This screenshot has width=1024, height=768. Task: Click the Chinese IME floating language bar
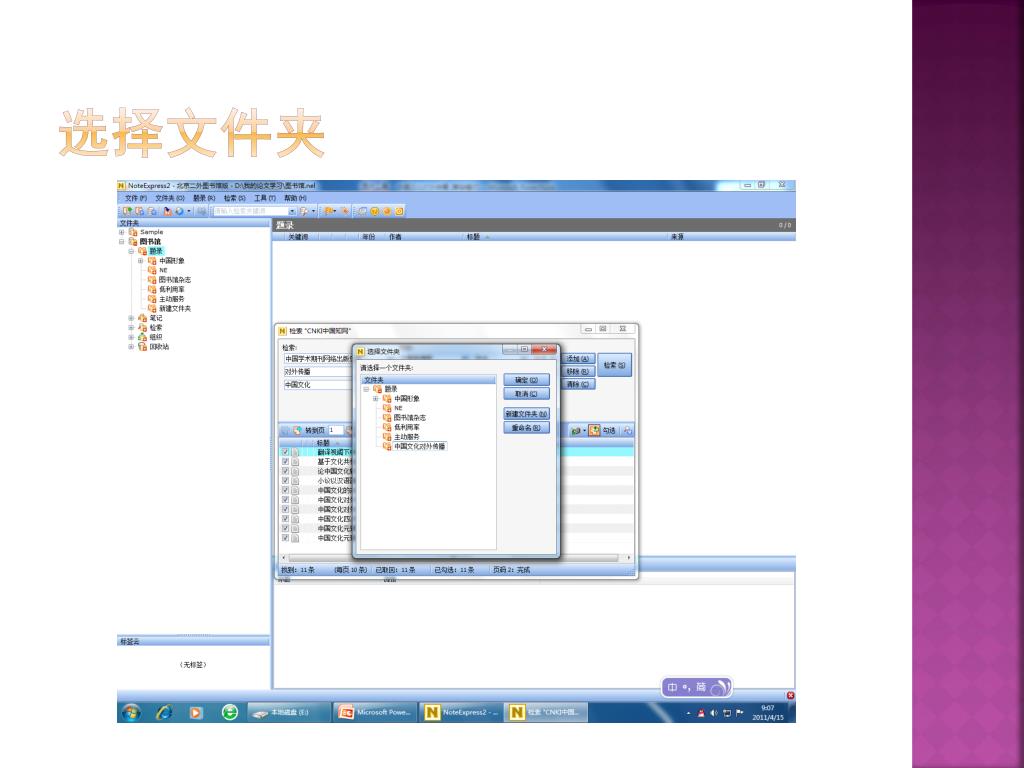pos(696,687)
